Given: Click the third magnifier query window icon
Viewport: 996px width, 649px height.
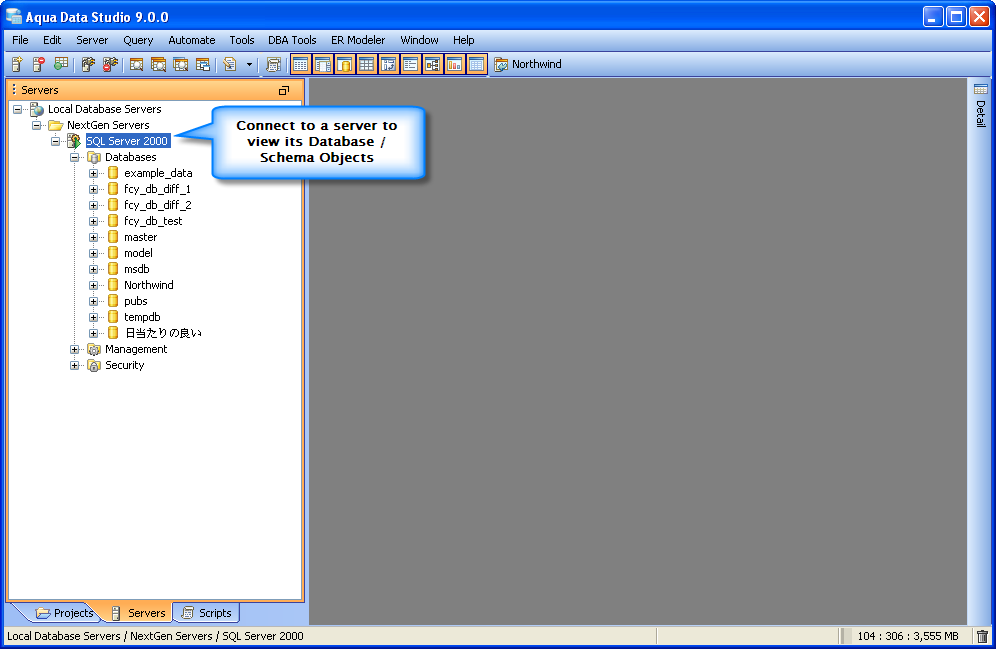Looking at the screenshot, I should 180,64.
